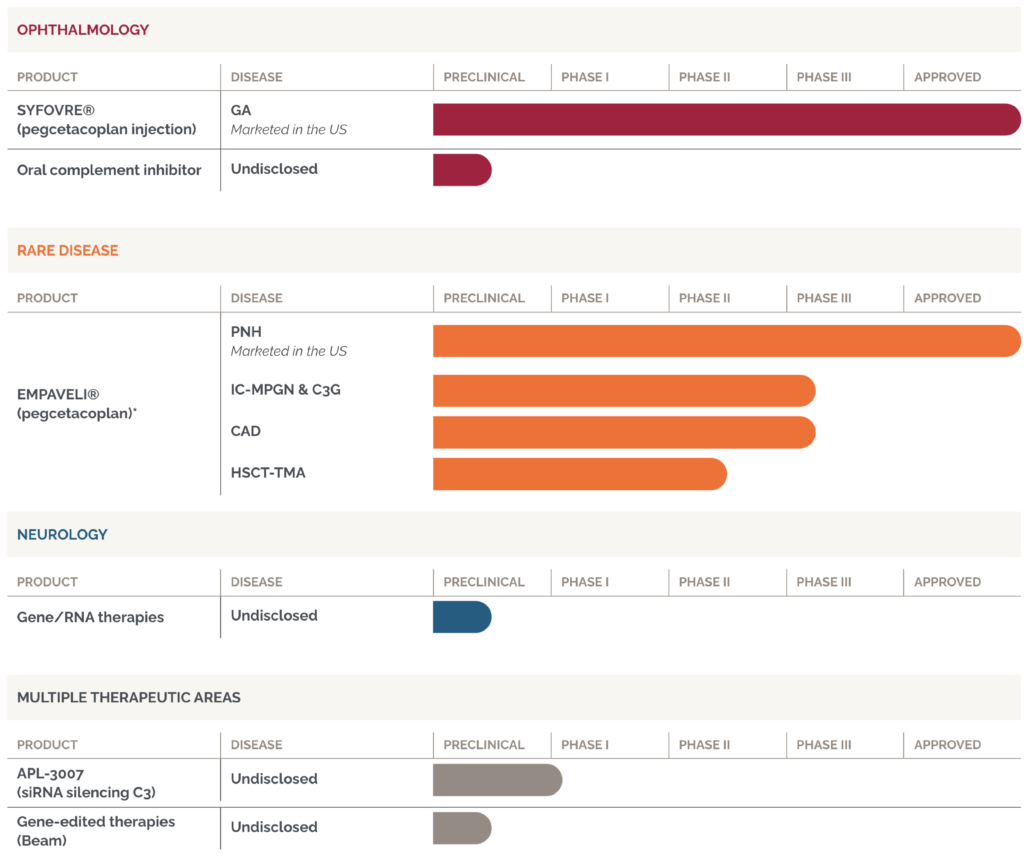Click Undisclosed disease for APL-3007
1030x866 pixels.
274,779
